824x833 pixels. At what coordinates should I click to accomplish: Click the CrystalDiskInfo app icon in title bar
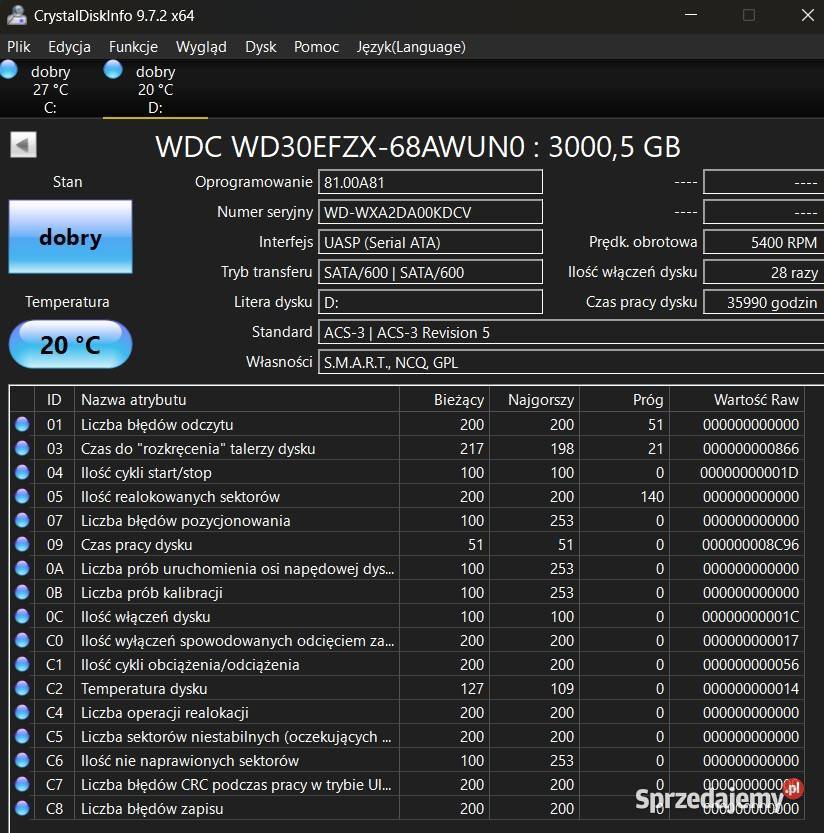[16, 15]
